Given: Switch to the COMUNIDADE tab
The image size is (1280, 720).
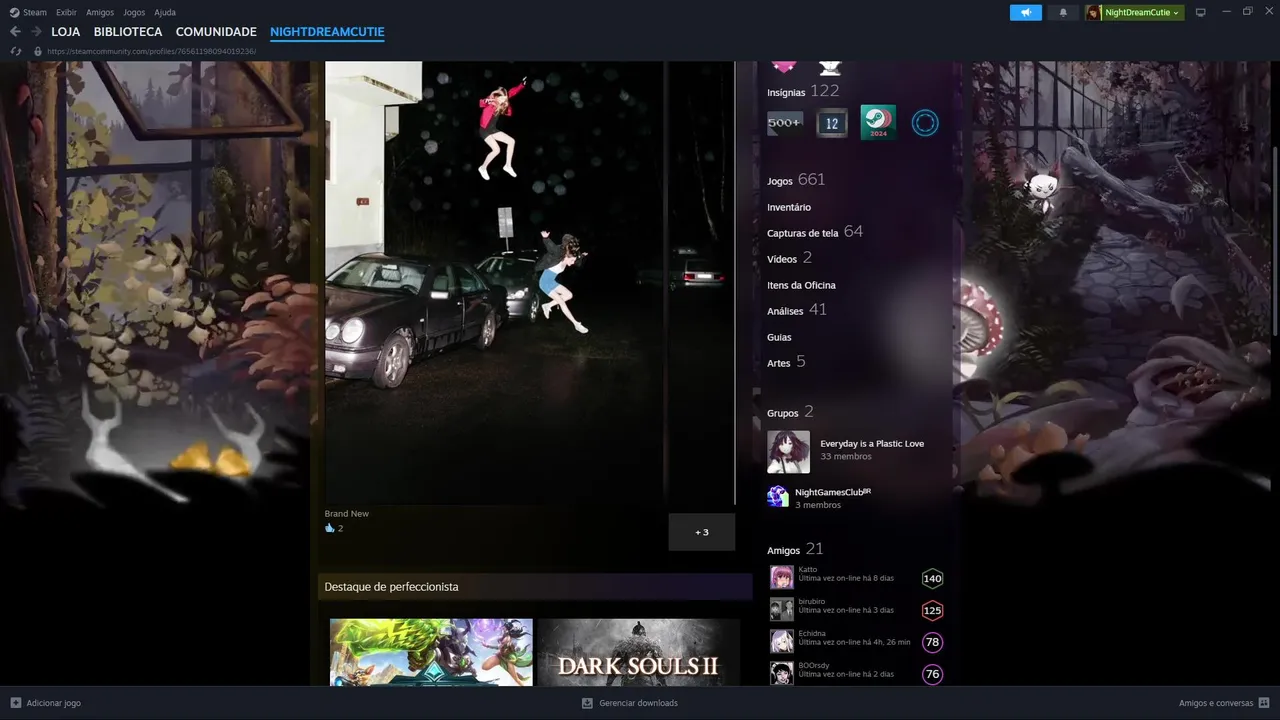Looking at the screenshot, I should pos(216,32).
